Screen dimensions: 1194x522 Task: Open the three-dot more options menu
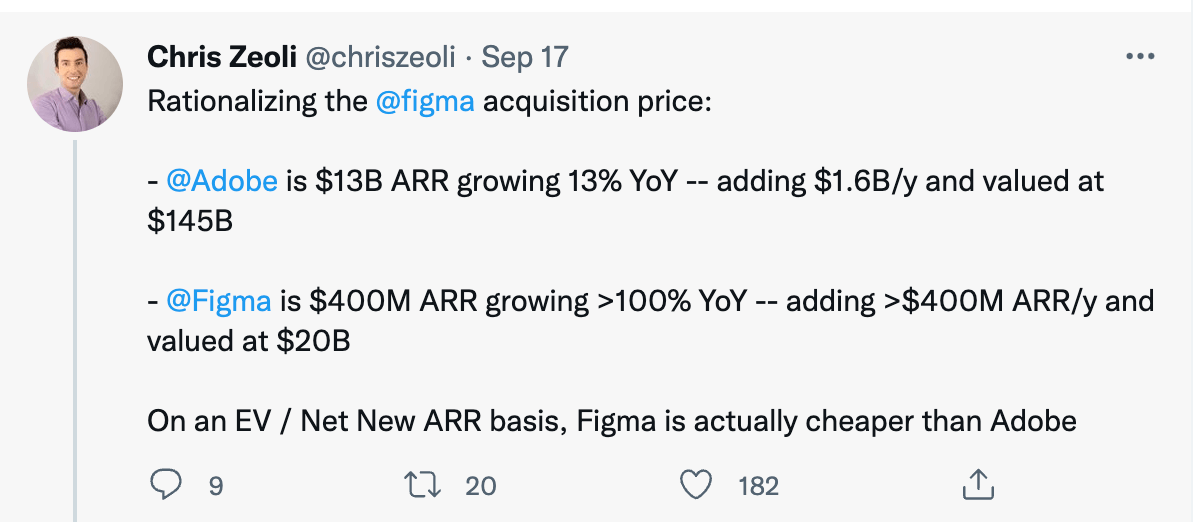click(1140, 57)
